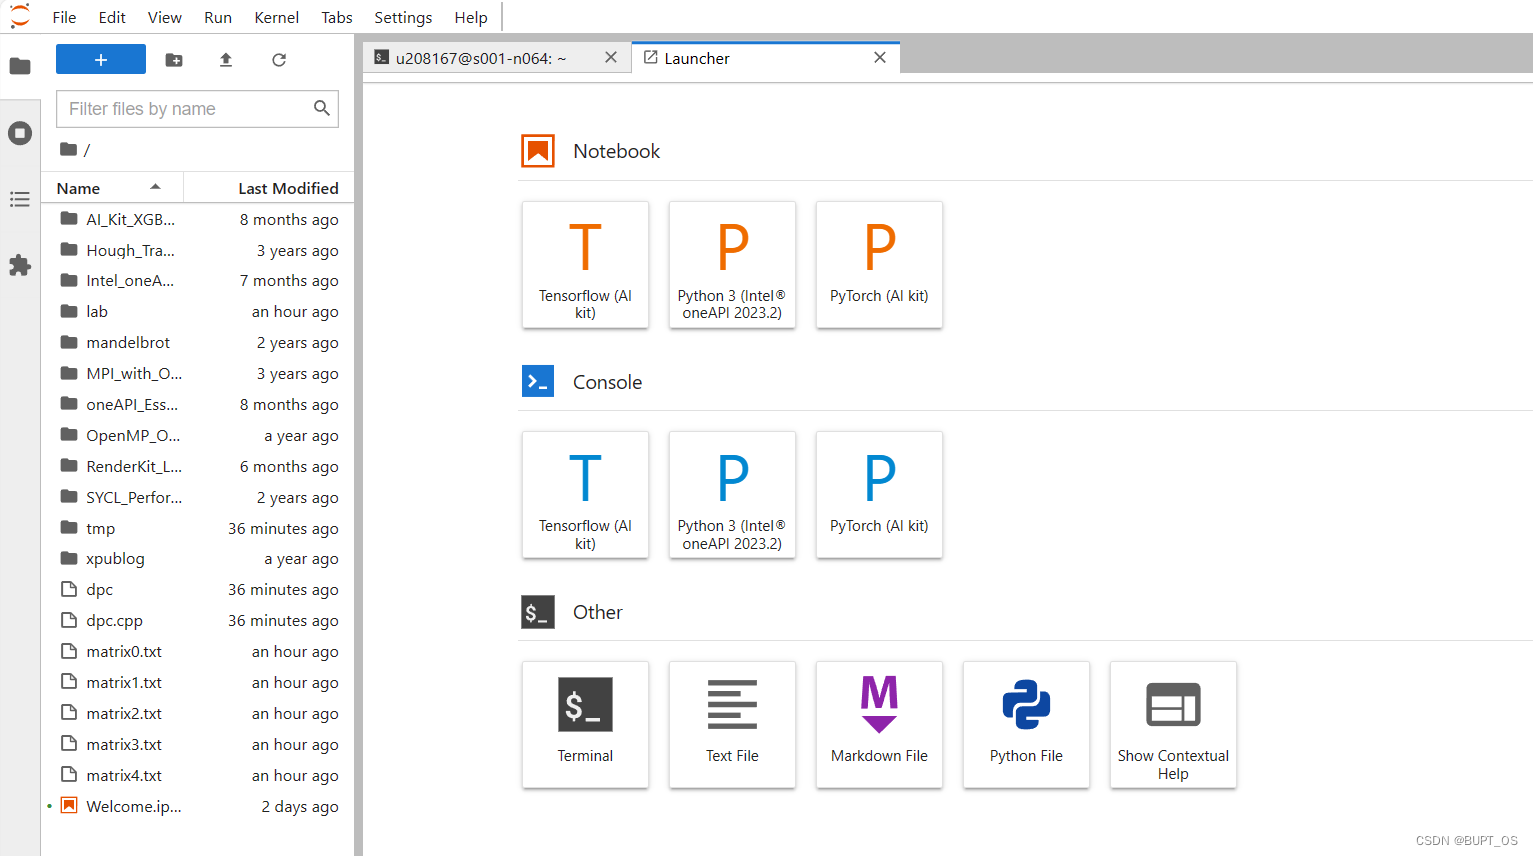This screenshot has width=1533, height=856.
Task: Create Python 3 (Intel oneAPI 2023.2) notebook
Action: [x=732, y=265]
